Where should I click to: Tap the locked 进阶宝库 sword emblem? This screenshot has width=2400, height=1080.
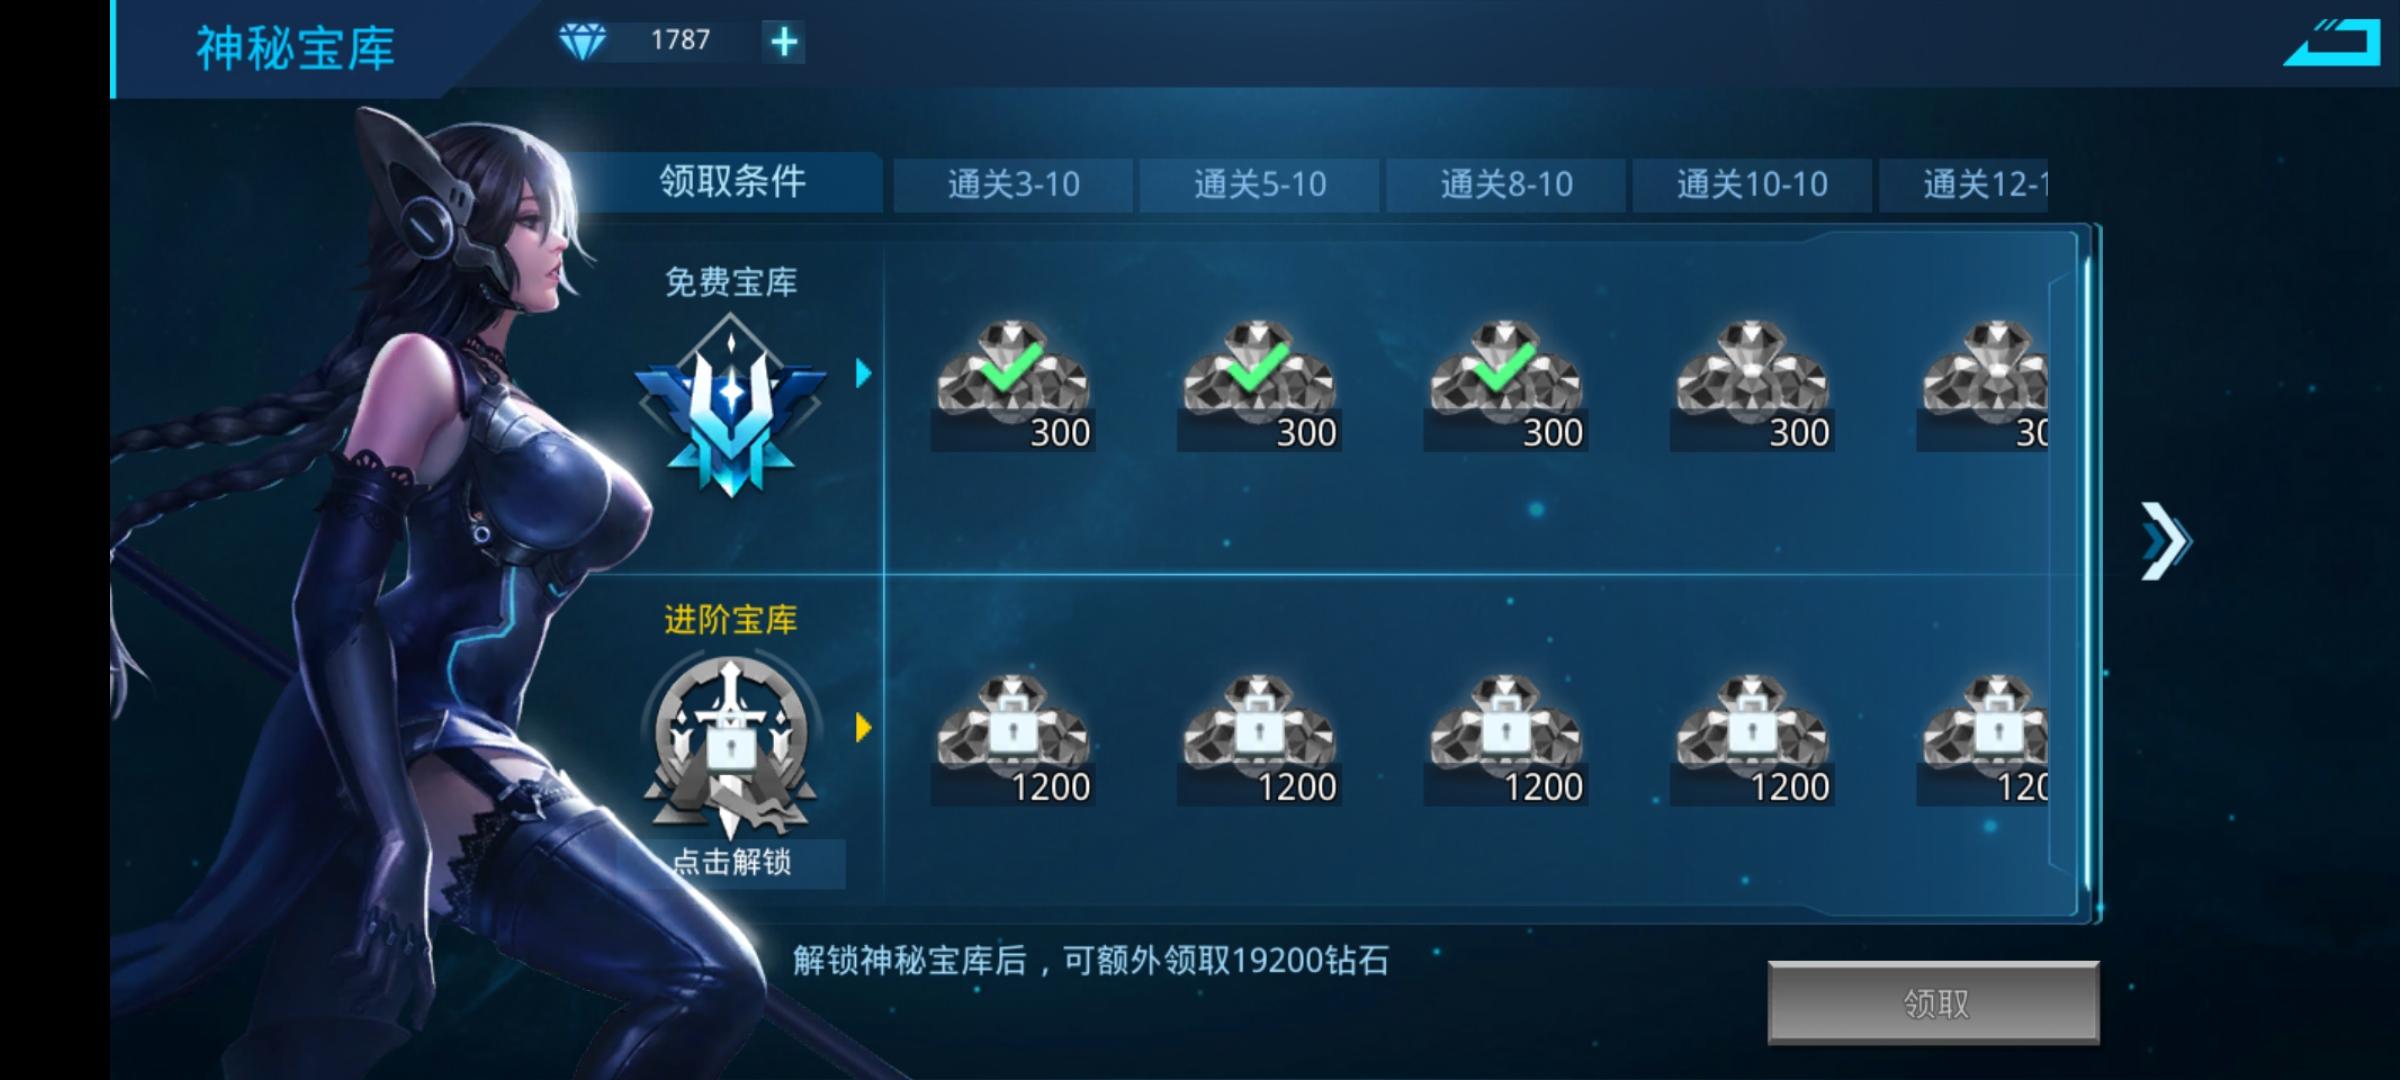point(730,745)
